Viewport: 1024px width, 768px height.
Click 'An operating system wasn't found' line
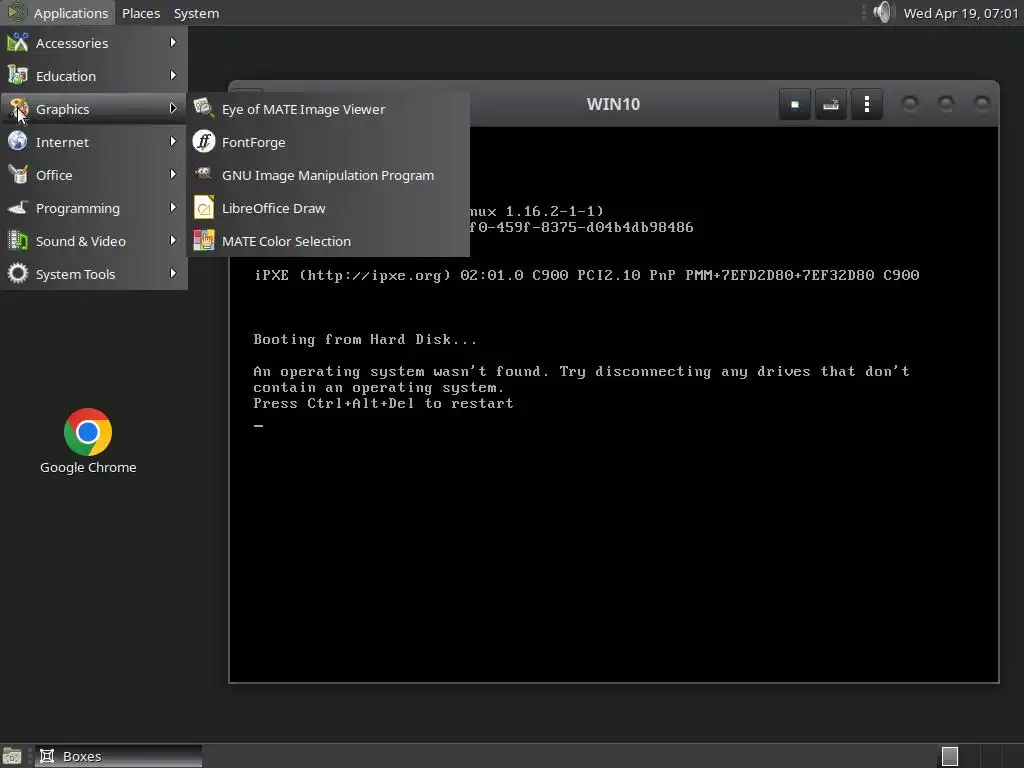[x=581, y=371]
